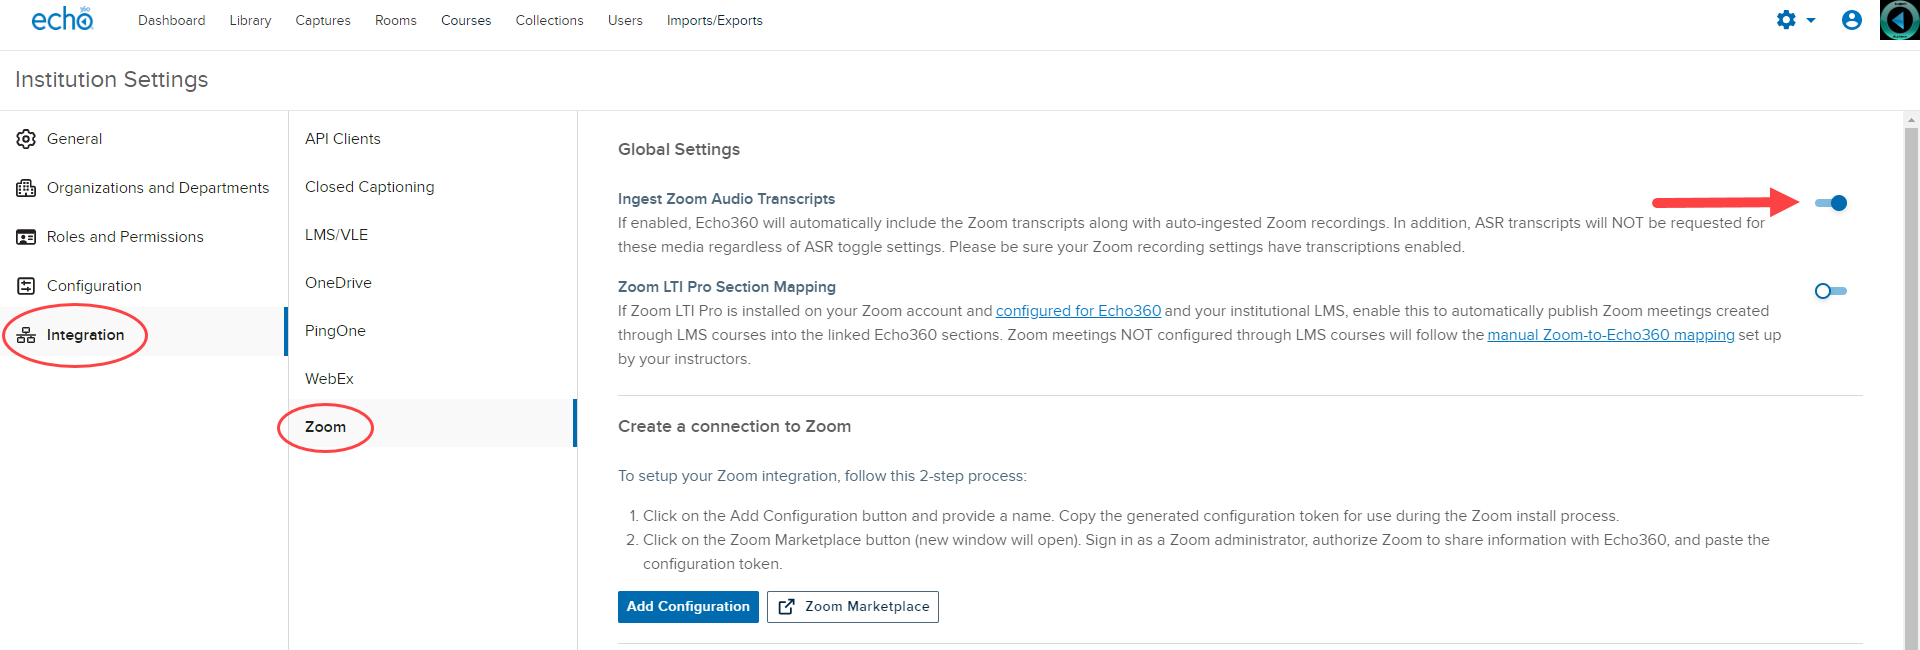This screenshot has width=1920, height=650.
Task: Click the round avatar badge at top right
Action: 1899,20
